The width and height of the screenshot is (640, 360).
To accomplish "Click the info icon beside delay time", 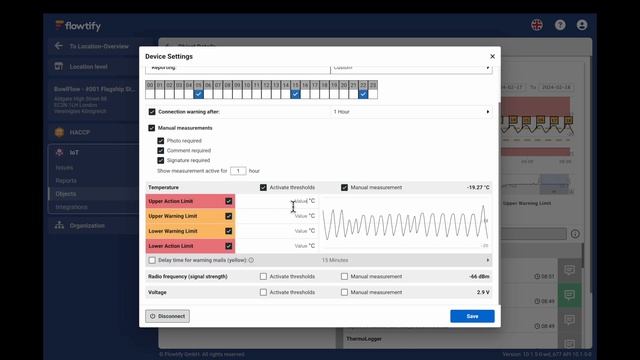I will tap(251, 260).
